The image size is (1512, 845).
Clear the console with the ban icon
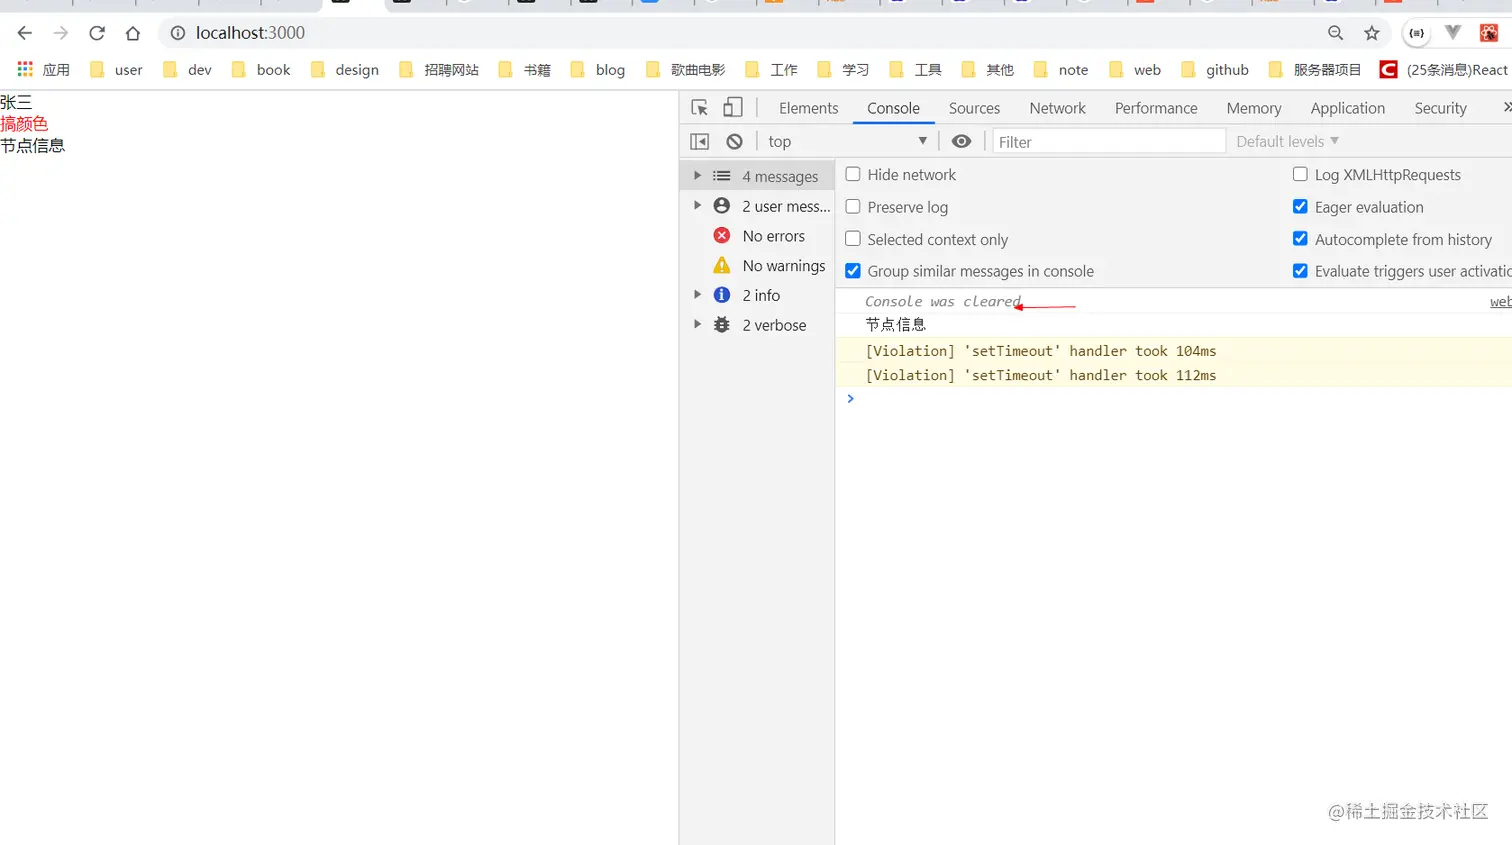tap(735, 142)
